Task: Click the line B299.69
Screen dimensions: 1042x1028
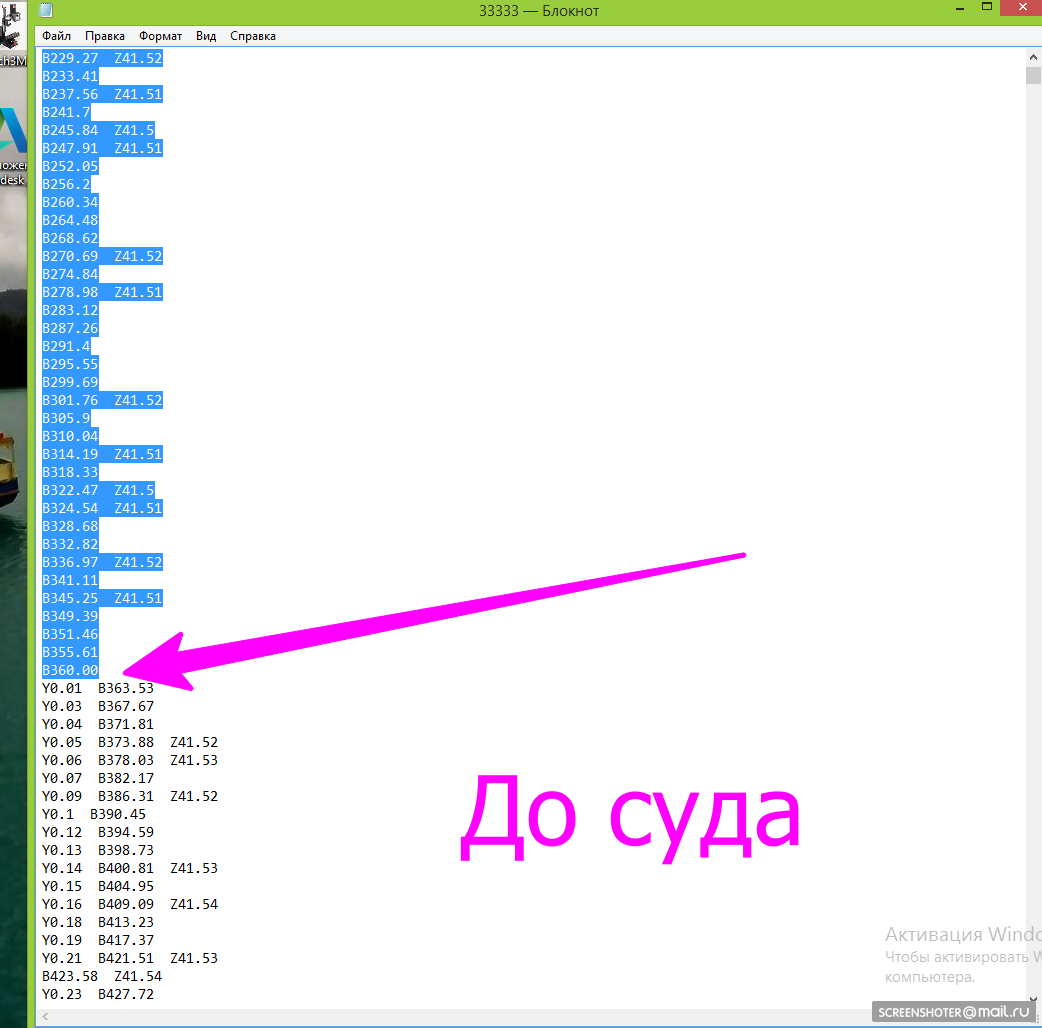Action: point(70,382)
